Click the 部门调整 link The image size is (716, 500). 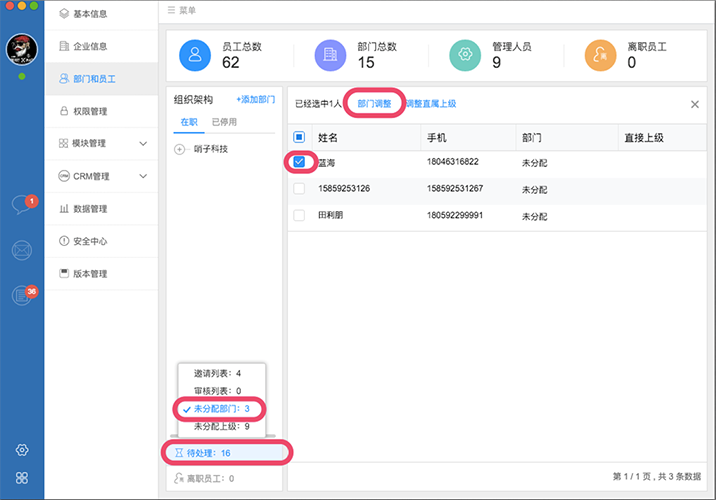click(375, 103)
